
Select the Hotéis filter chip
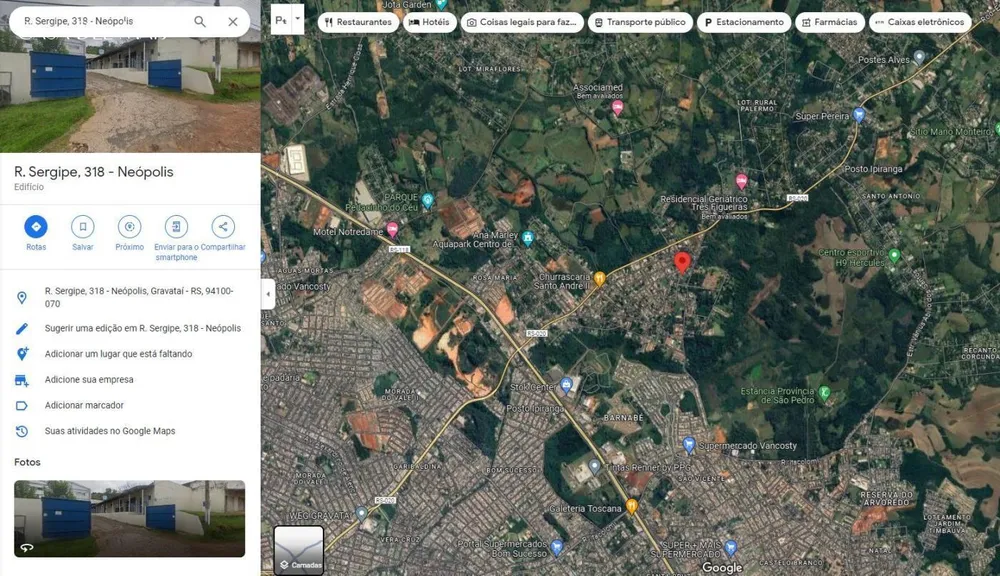click(429, 22)
